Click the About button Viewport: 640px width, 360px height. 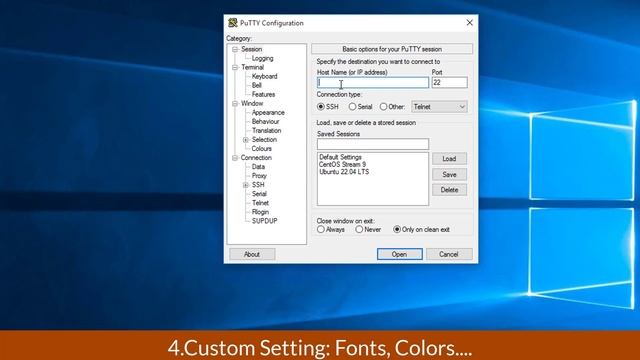pyautogui.click(x=252, y=254)
